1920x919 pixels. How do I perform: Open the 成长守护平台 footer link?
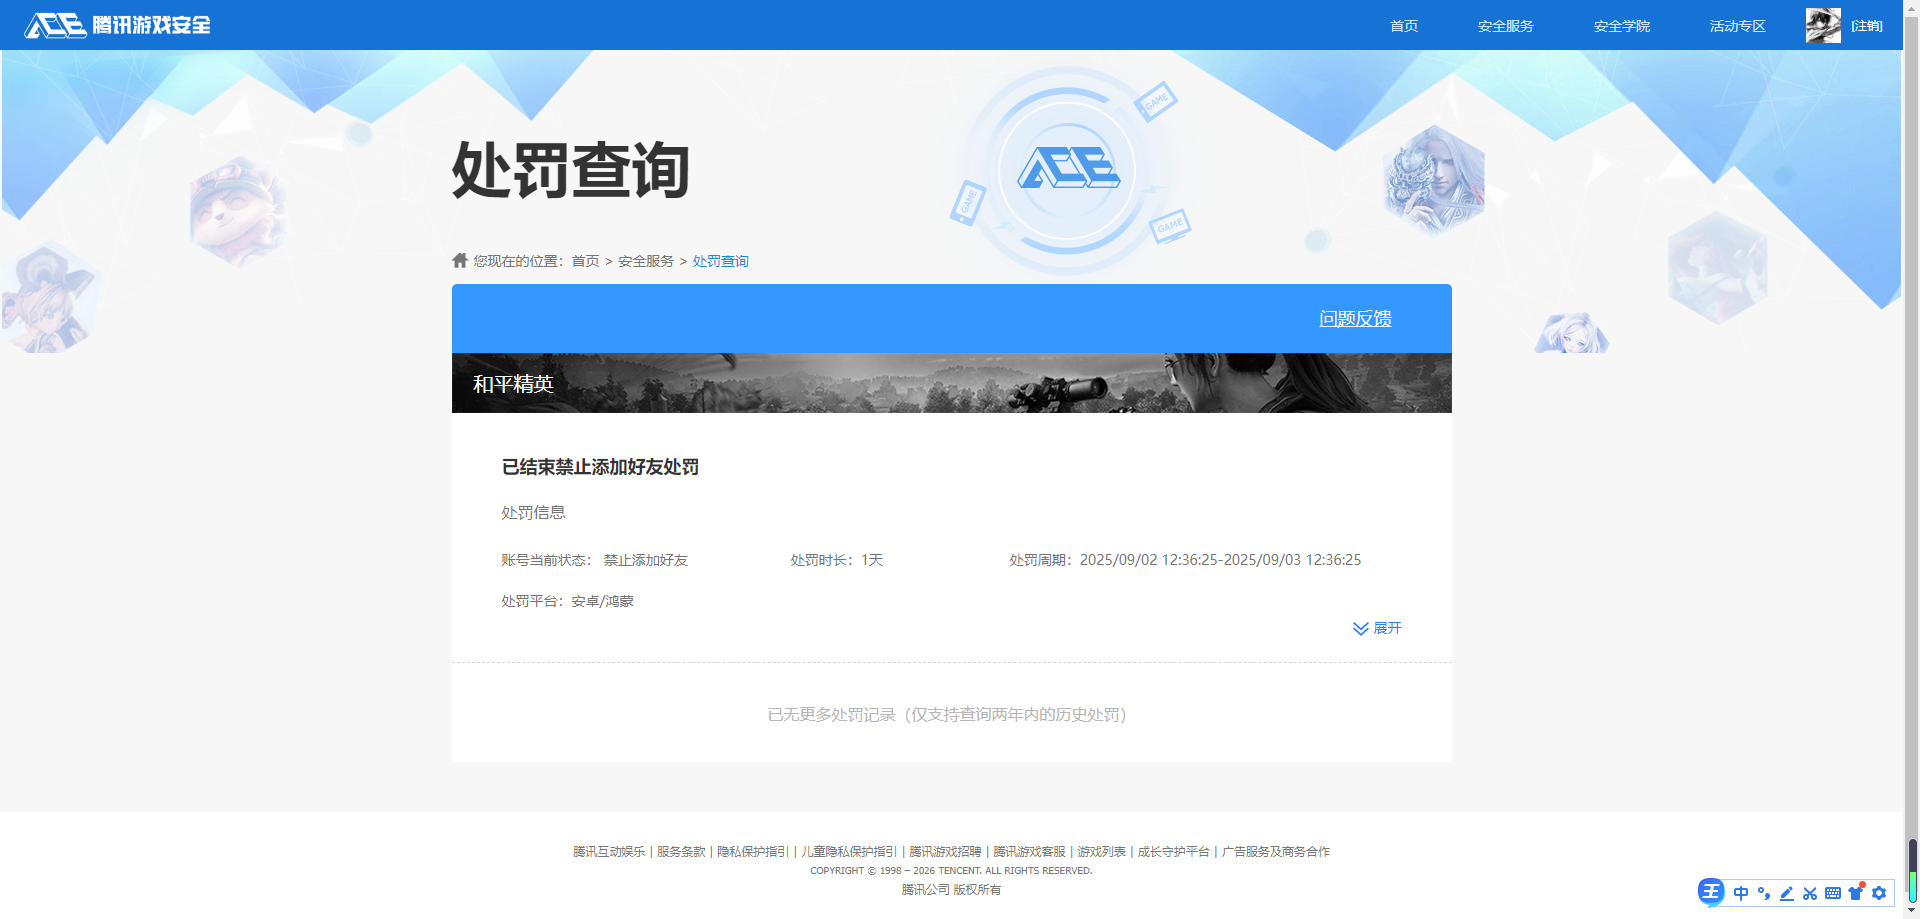pyautogui.click(x=1173, y=852)
